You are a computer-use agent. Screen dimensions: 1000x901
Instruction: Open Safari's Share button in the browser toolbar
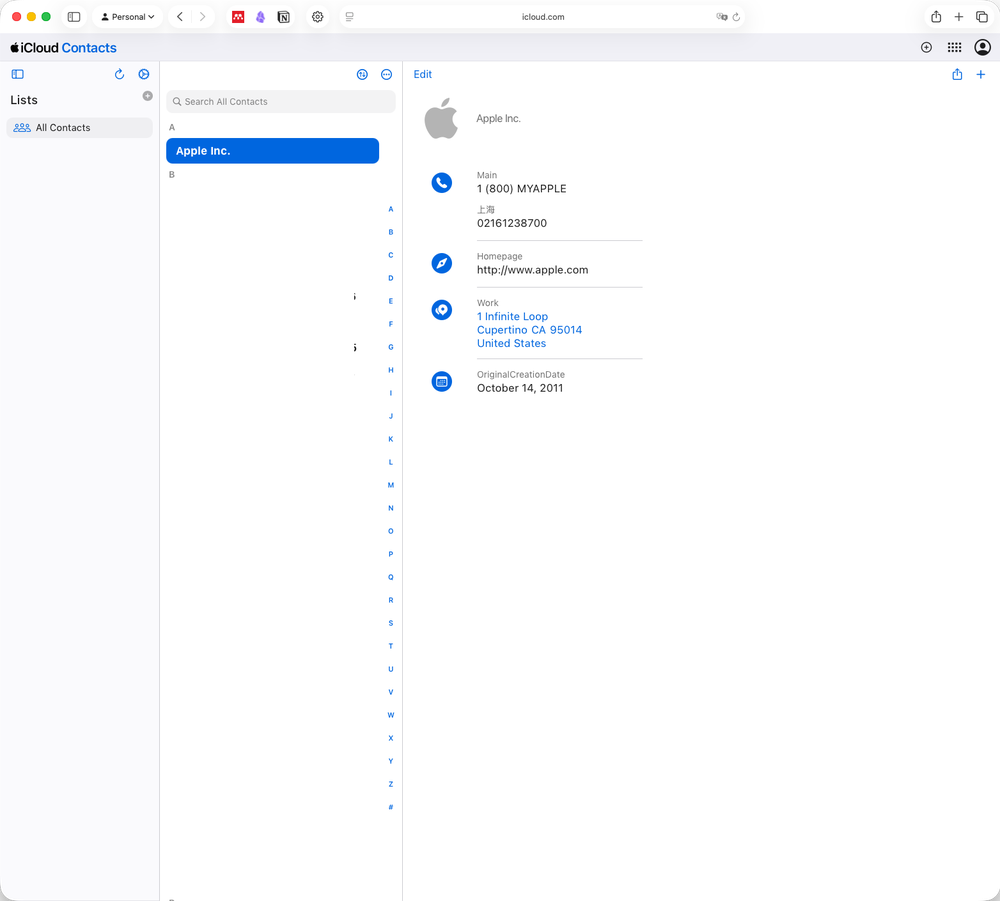point(936,17)
